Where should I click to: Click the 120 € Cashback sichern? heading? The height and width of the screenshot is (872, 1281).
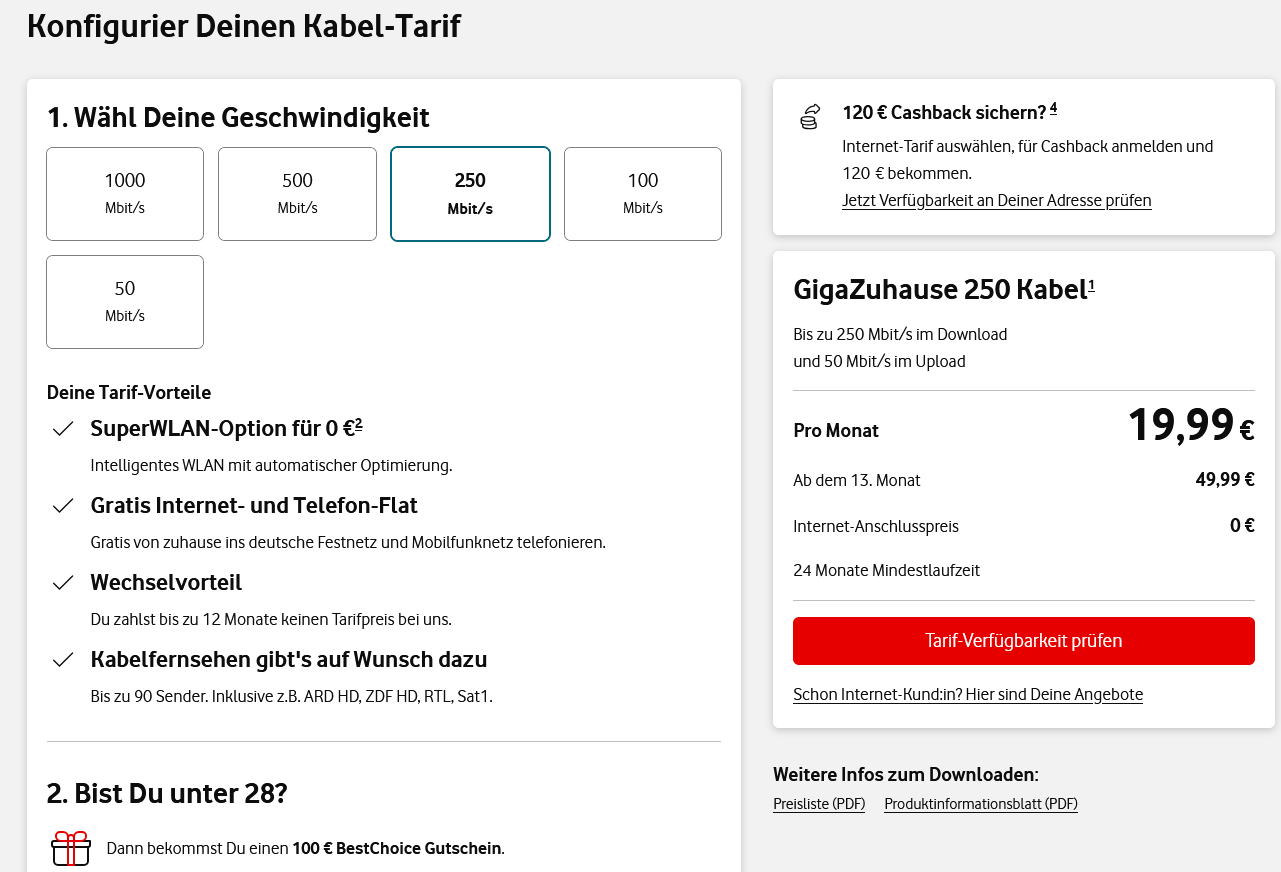944,112
